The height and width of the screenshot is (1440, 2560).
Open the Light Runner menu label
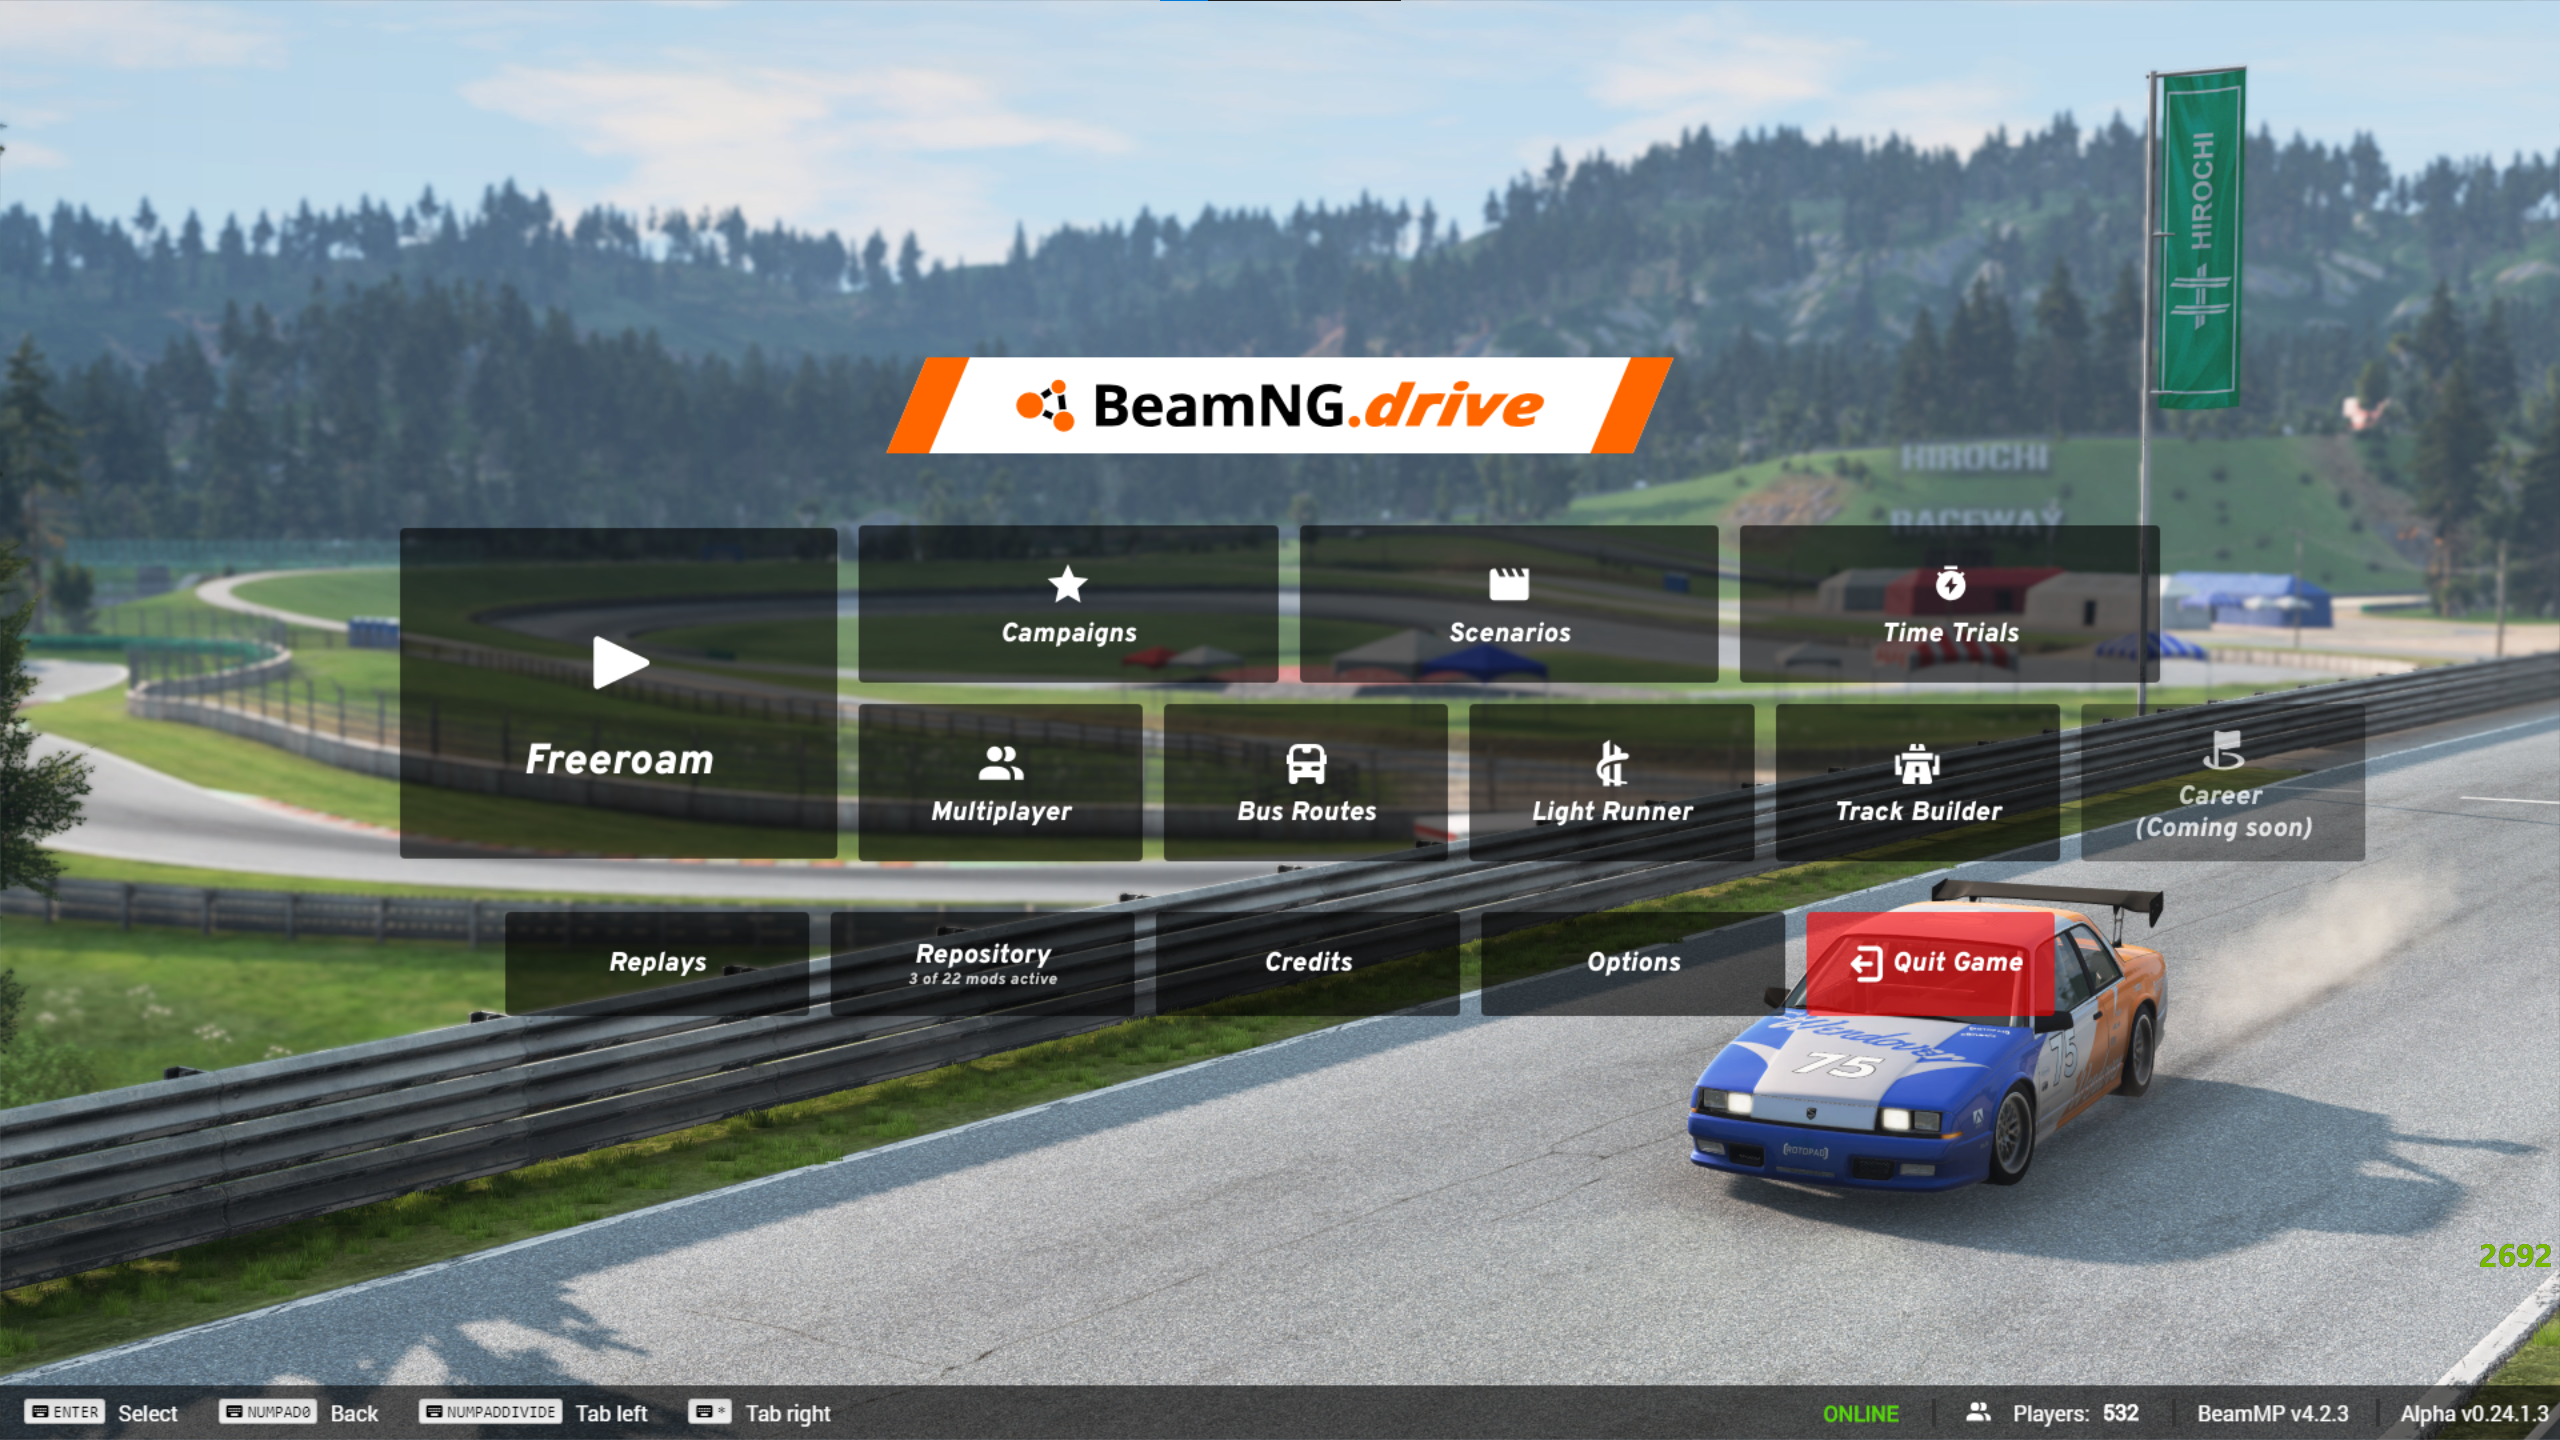point(1613,811)
